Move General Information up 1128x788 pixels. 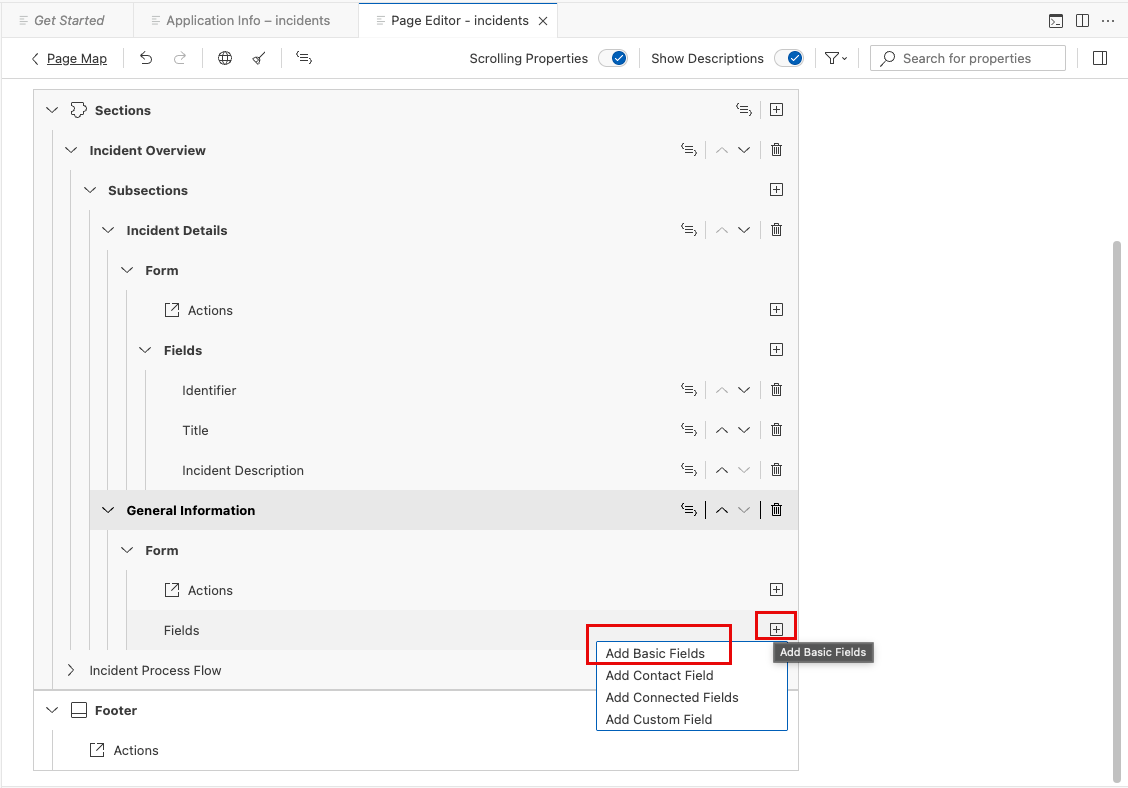(x=722, y=510)
